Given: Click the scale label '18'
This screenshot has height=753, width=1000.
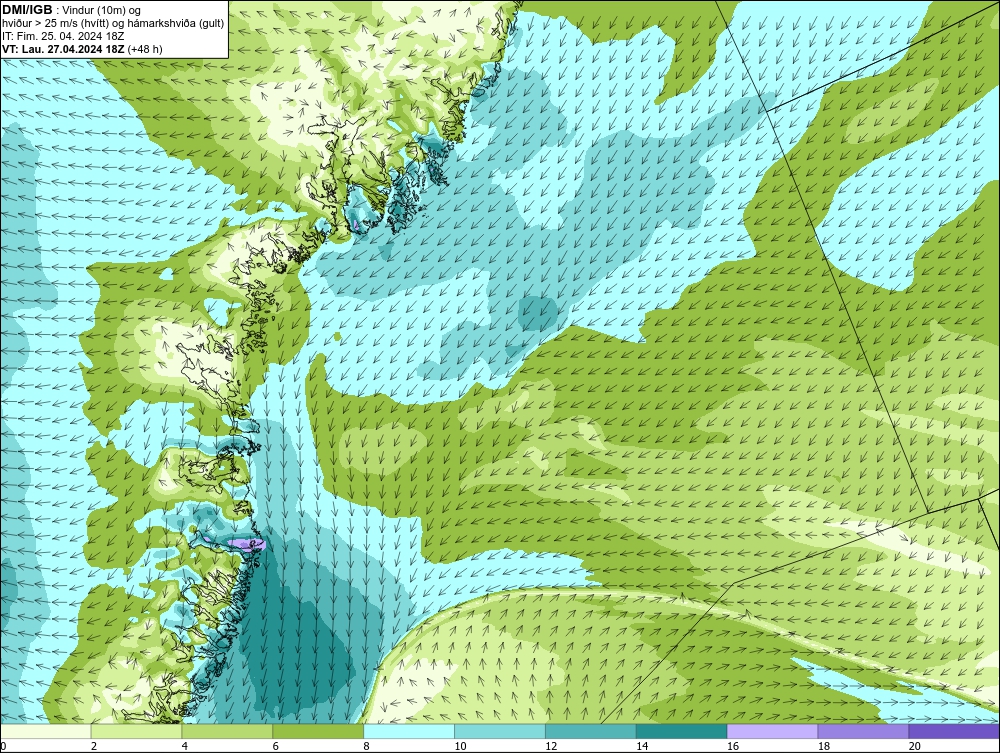Looking at the screenshot, I should [823, 746].
